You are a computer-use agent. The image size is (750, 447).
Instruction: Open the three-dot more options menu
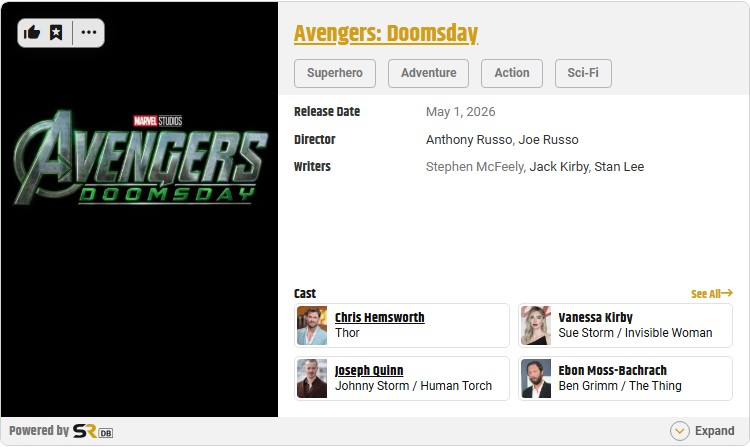pyautogui.click(x=88, y=33)
